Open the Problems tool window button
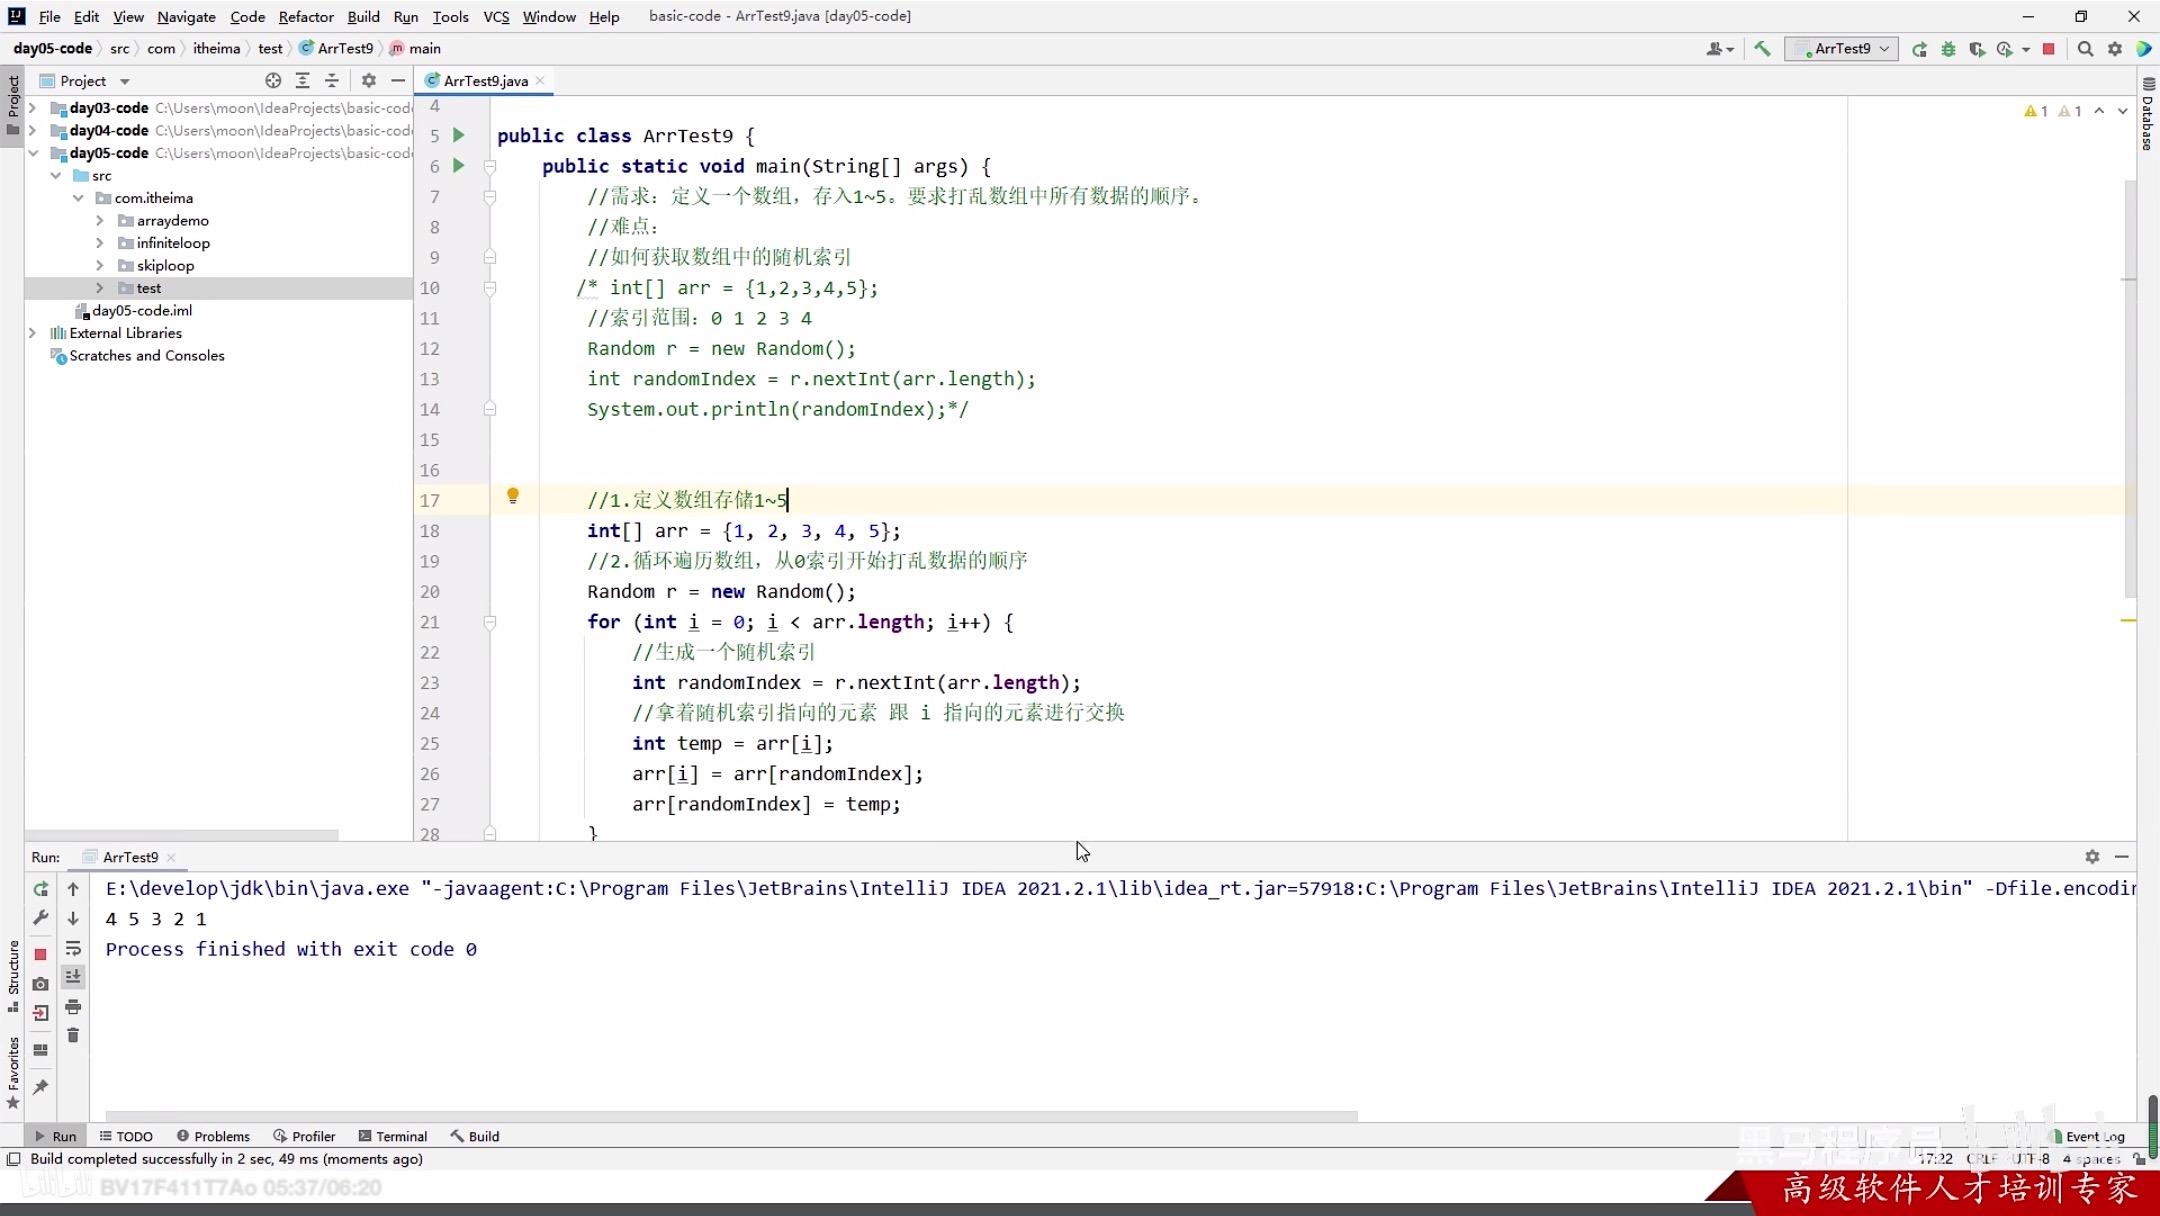The image size is (2160, 1216). point(213,1137)
